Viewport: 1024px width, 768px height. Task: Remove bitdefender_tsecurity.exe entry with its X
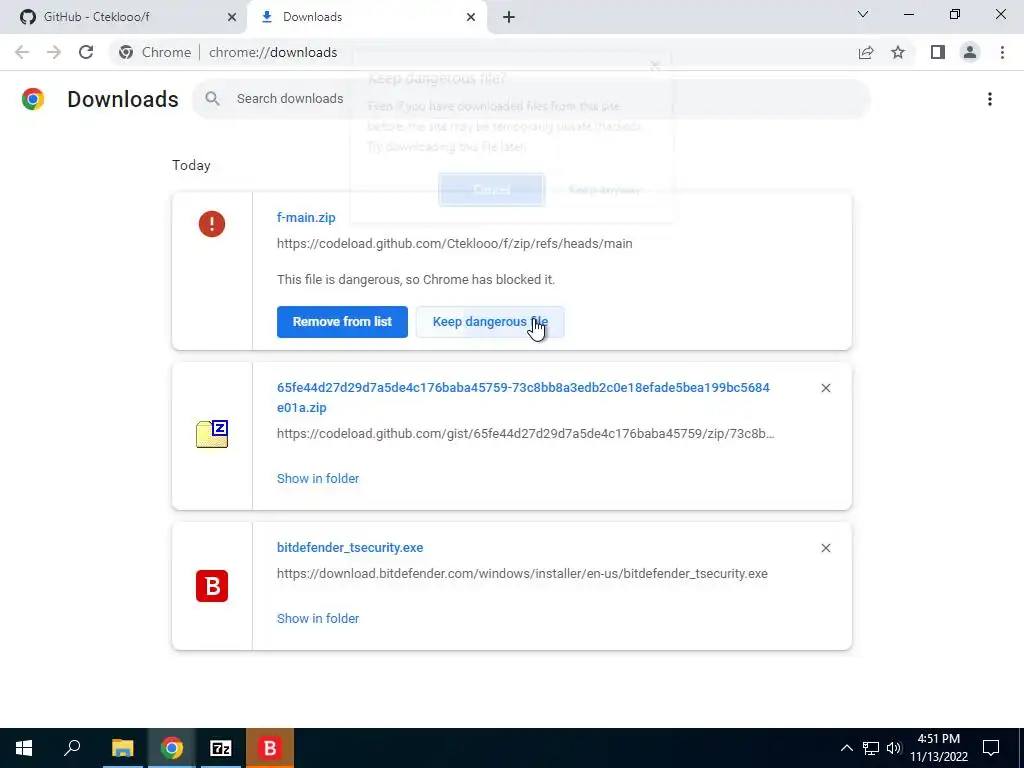pyautogui.click(x=825, y=548)
